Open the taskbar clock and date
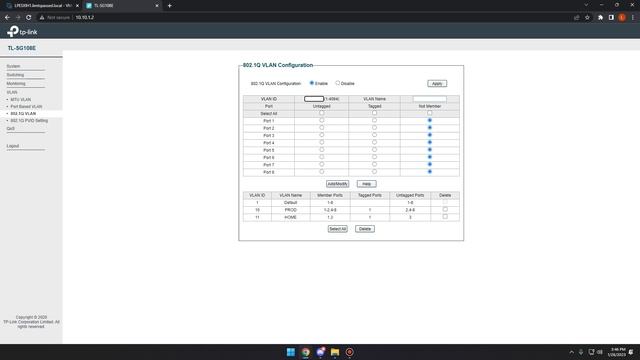 tap(616, 352)
